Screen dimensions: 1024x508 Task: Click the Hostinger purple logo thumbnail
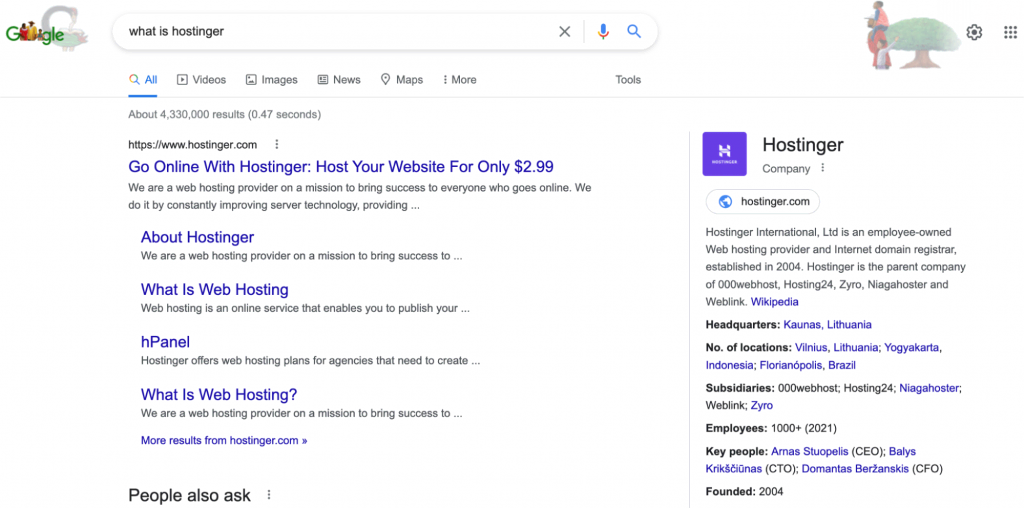(725, 155)
